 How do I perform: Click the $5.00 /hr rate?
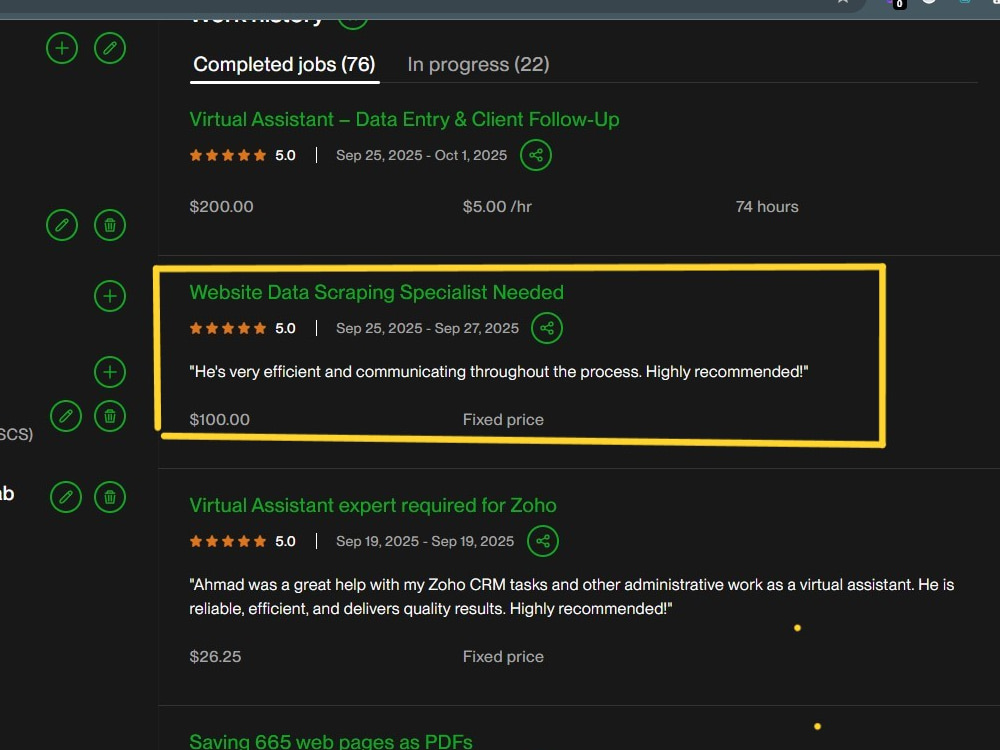tap(497, 207)
